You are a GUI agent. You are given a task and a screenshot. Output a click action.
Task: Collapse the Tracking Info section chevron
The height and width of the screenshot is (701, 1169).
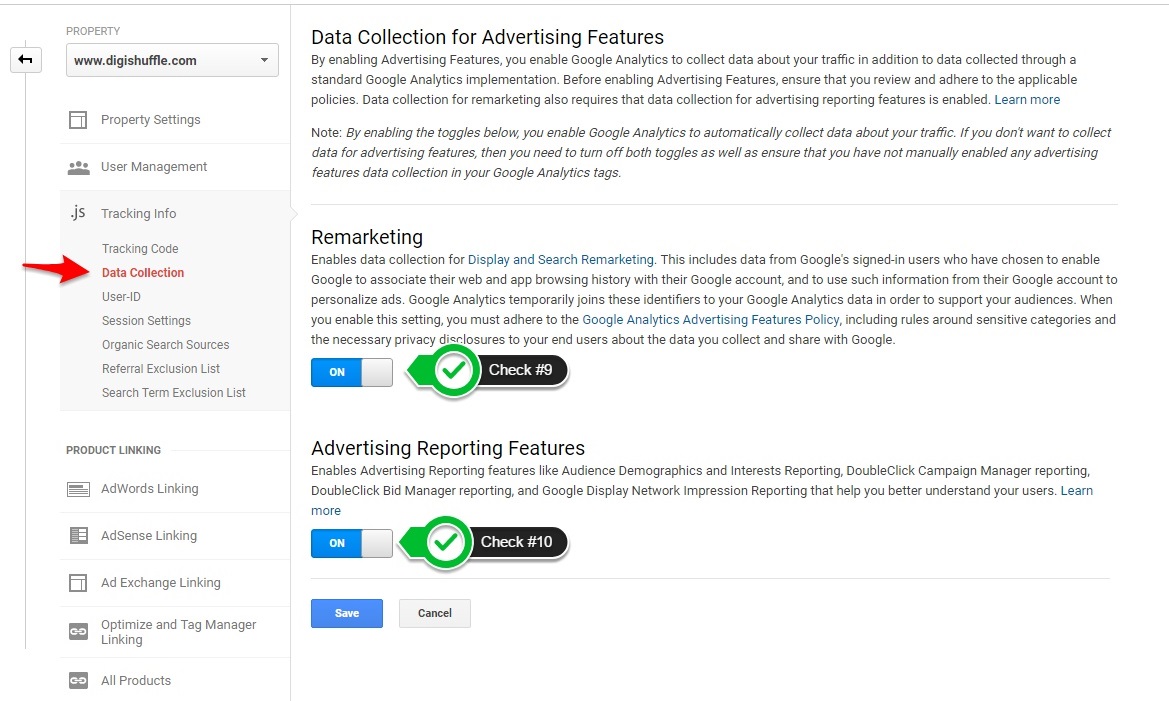(293, 213)
